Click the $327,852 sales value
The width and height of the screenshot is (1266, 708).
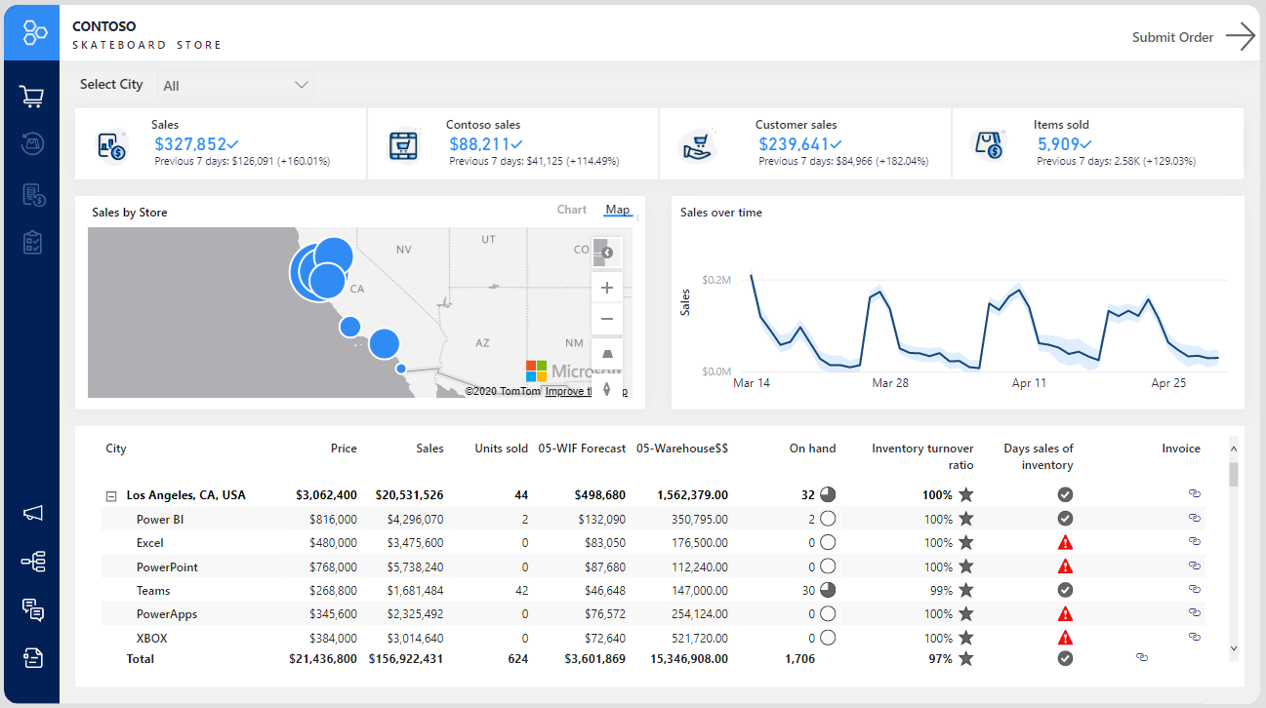click(x=191, y=144)
